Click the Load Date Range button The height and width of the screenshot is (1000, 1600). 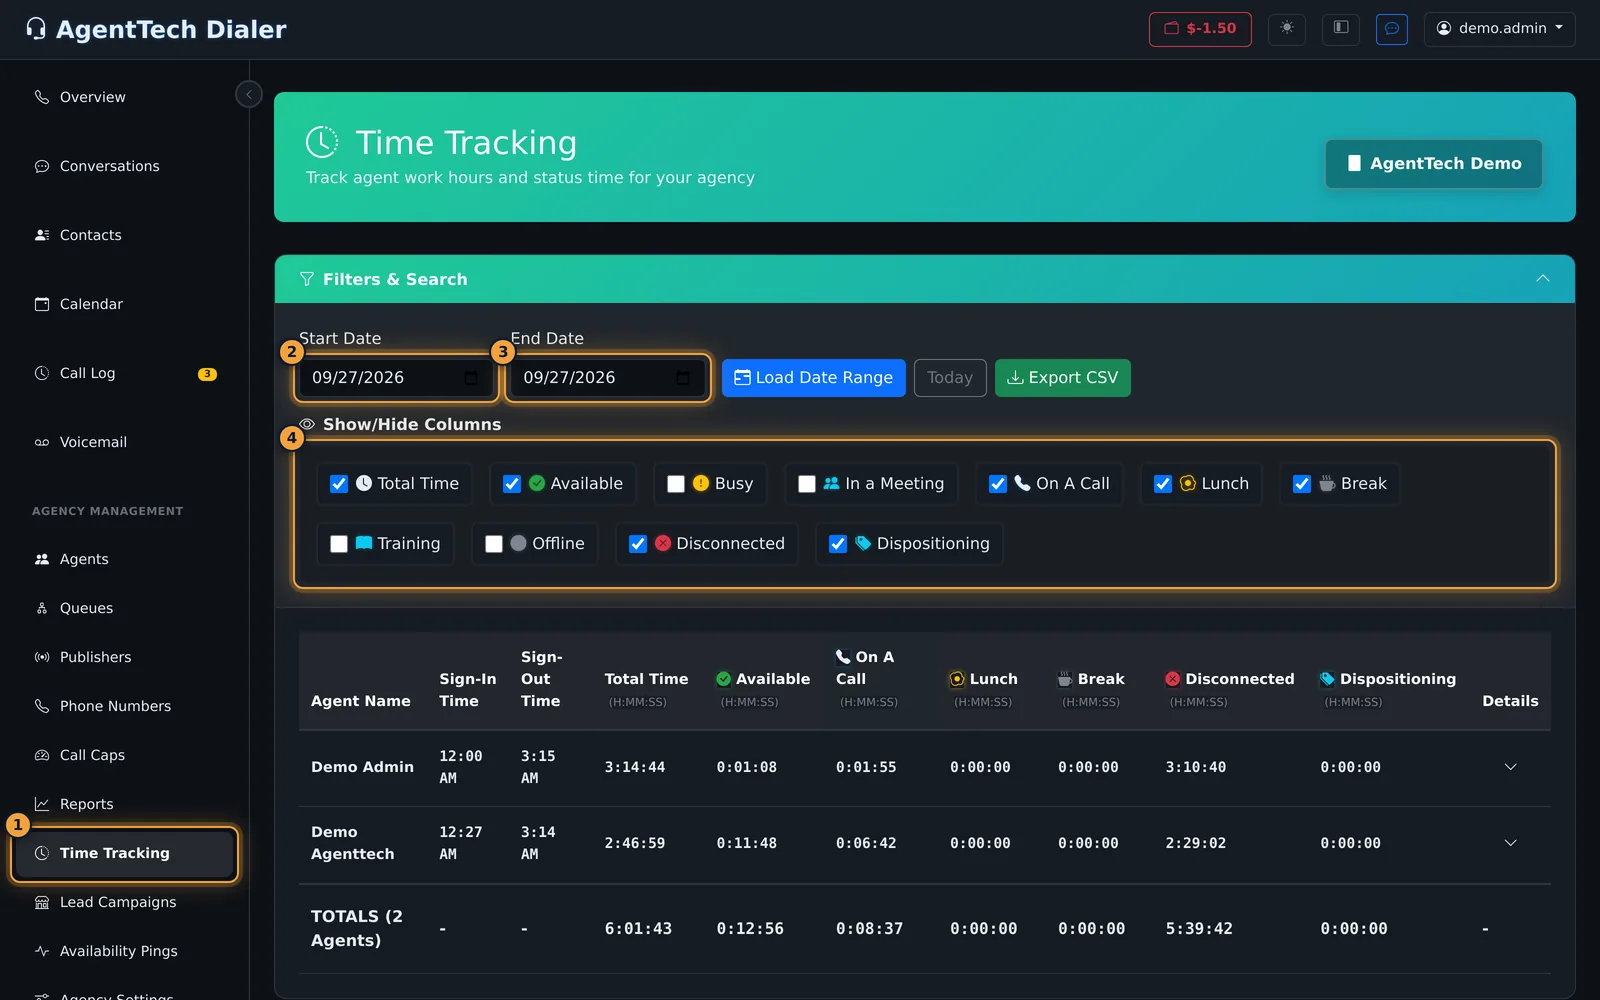tap(814, 378)
